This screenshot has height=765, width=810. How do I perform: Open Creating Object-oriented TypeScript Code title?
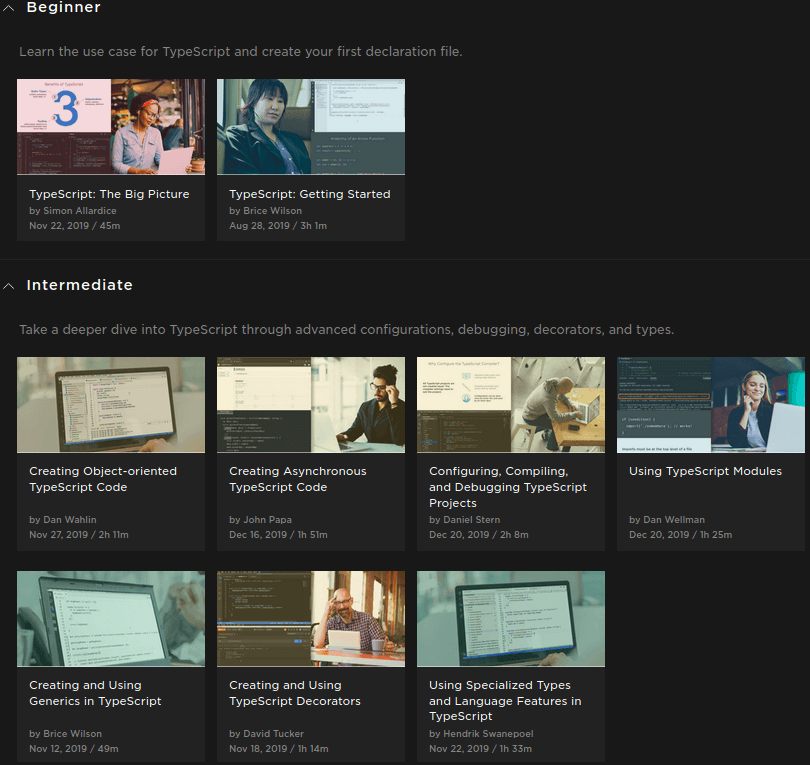click(103, 479)
